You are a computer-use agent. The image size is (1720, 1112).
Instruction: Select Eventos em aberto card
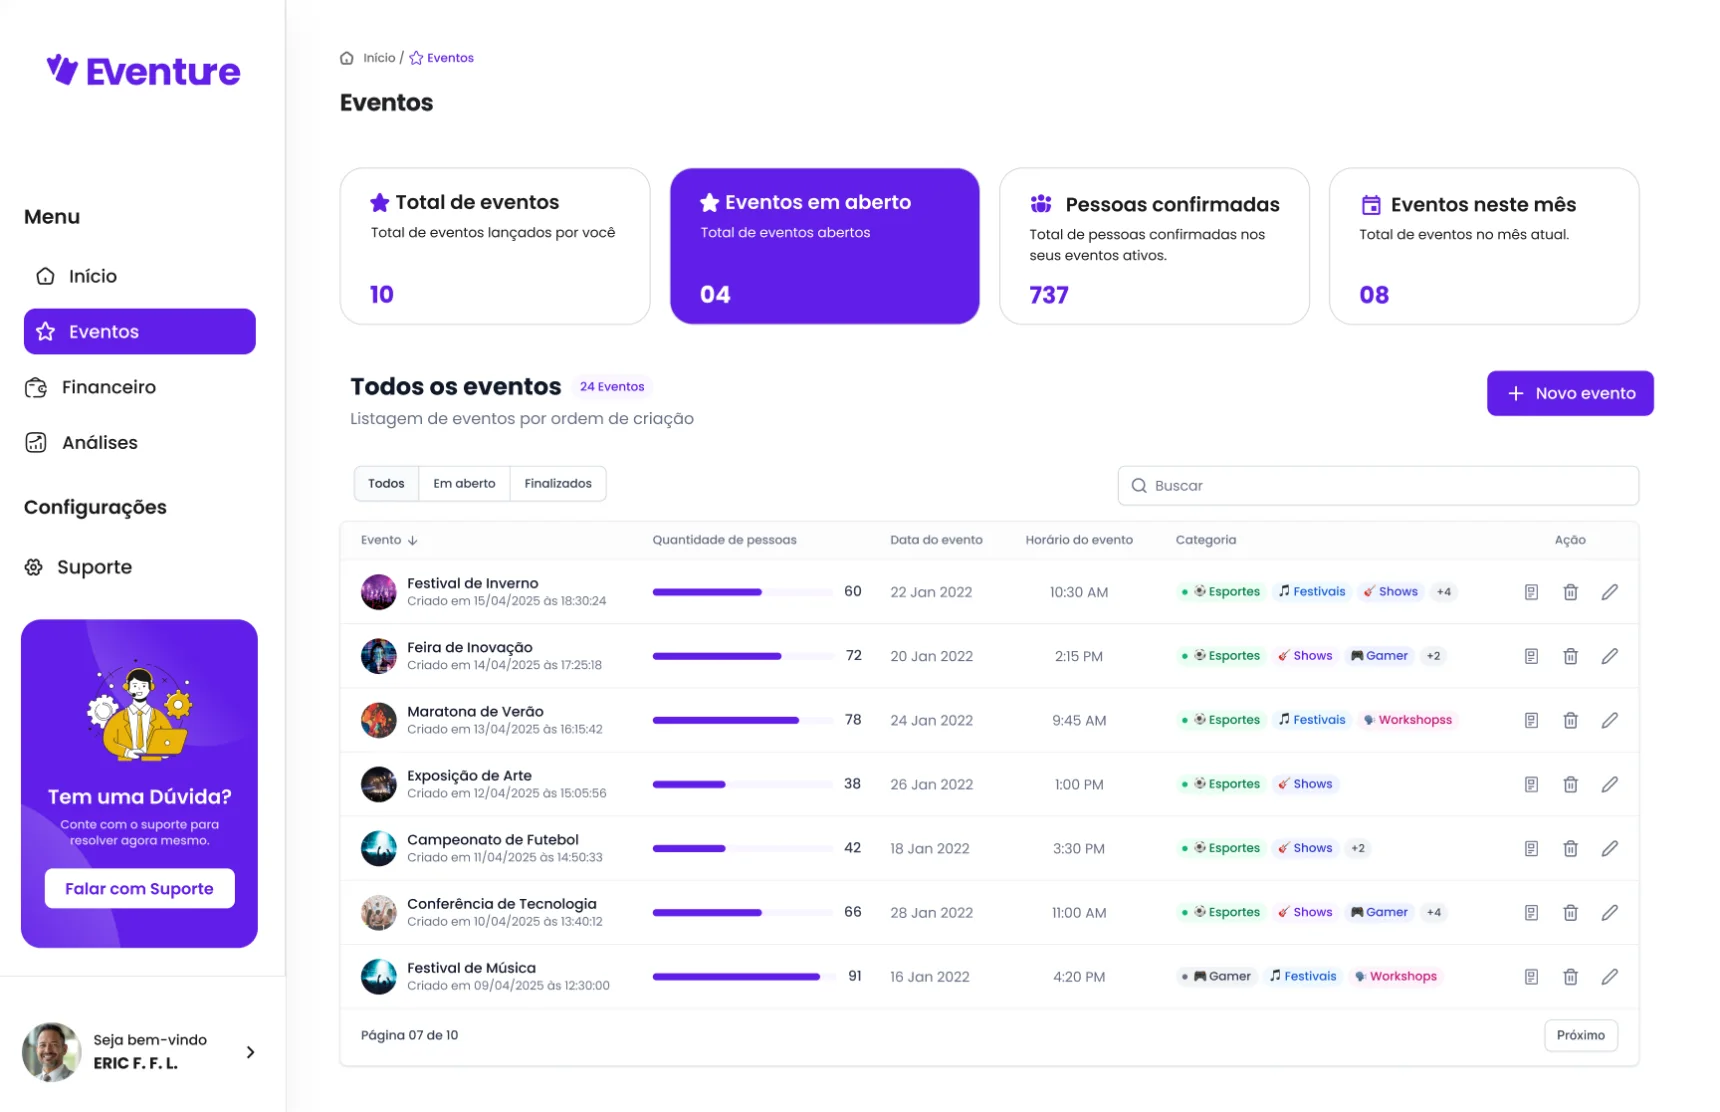[x=824, y=246]
